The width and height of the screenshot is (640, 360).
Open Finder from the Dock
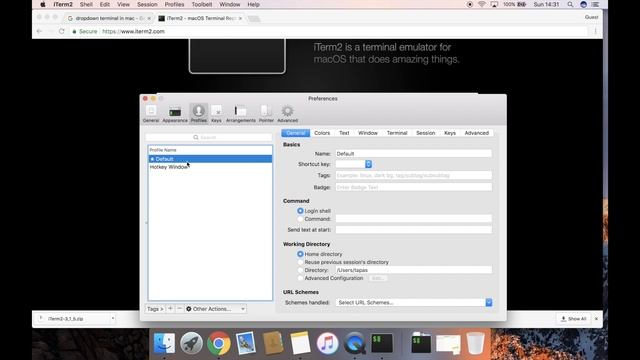pos(164,343)
